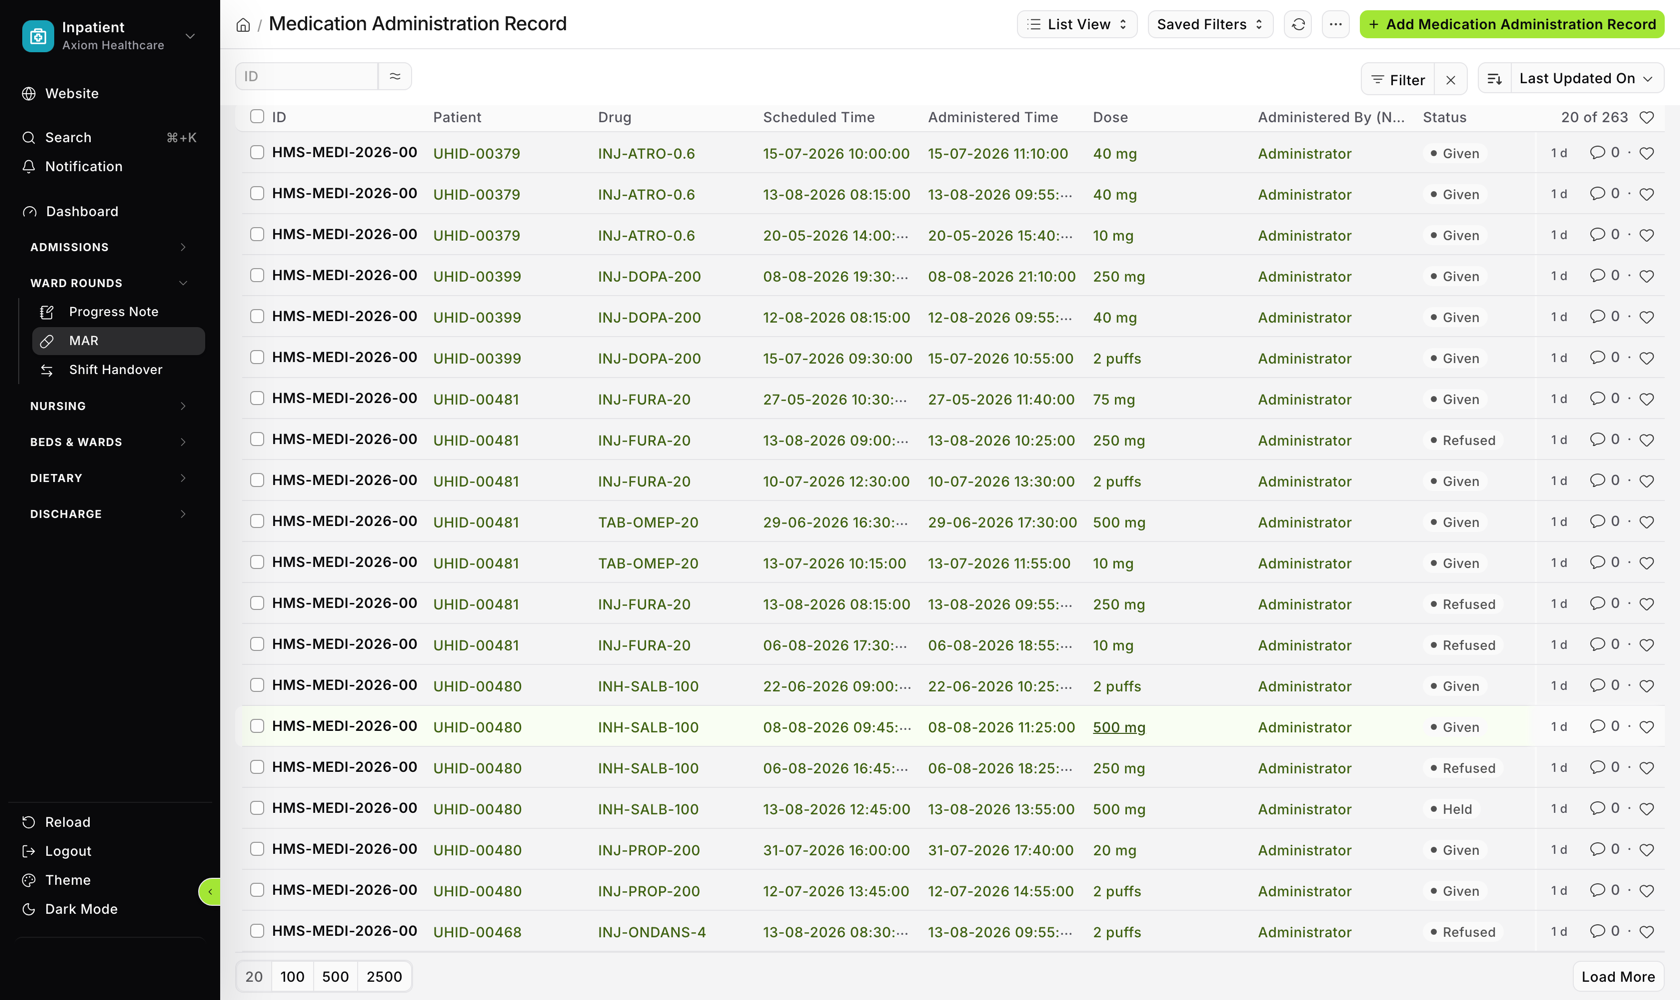Click the approximate match icon next to ID field

click(395, 76)
